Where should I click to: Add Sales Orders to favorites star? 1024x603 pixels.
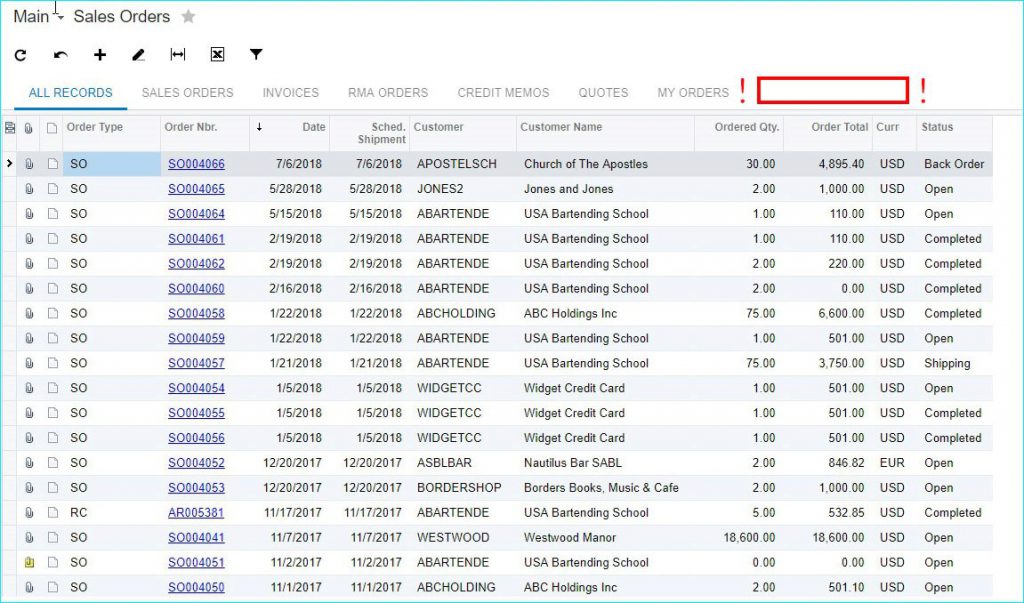coord(188,16)
